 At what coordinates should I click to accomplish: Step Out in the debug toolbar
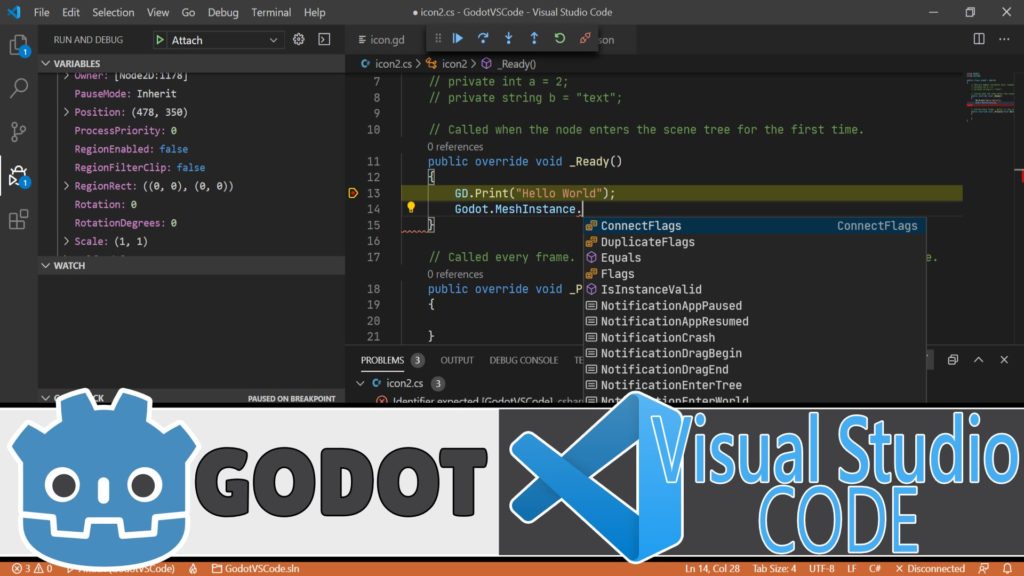coord(534,39)
